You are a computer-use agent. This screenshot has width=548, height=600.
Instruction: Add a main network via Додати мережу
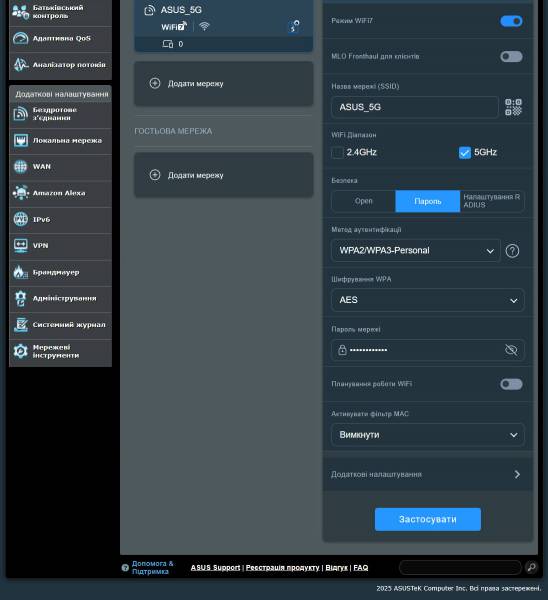point(223,83)
